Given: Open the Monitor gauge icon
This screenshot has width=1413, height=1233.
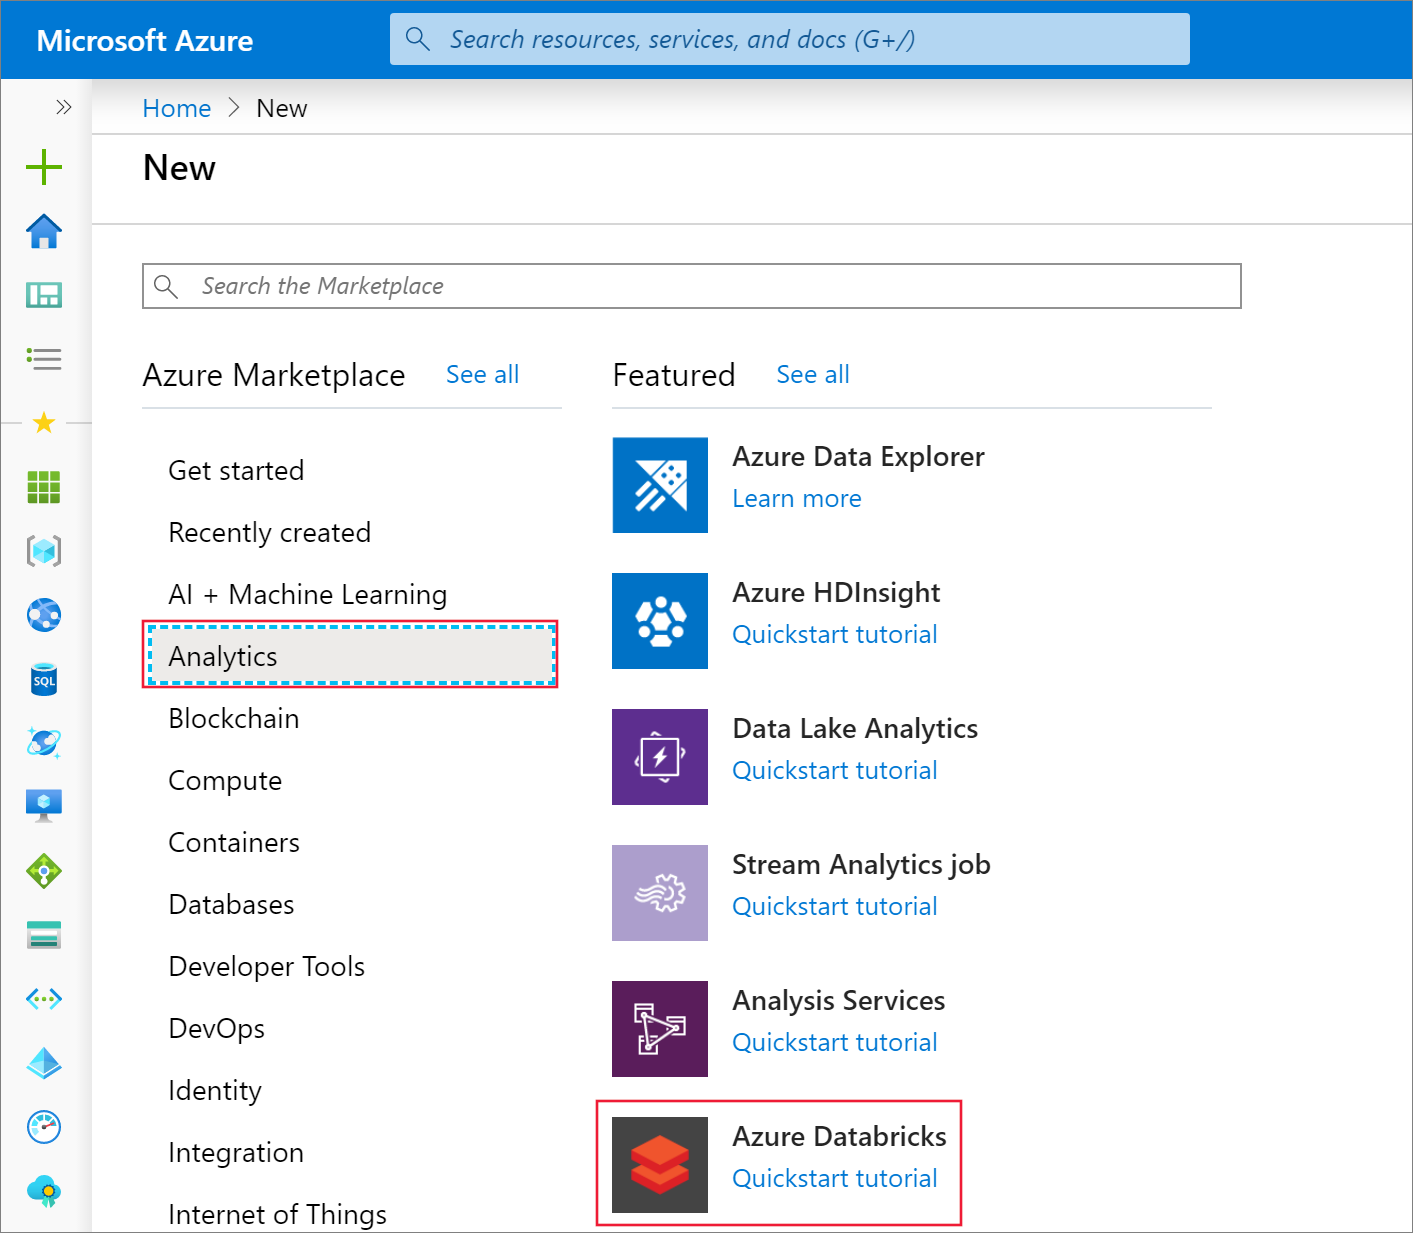Looking at the screenshot, I should [44, 1127].
